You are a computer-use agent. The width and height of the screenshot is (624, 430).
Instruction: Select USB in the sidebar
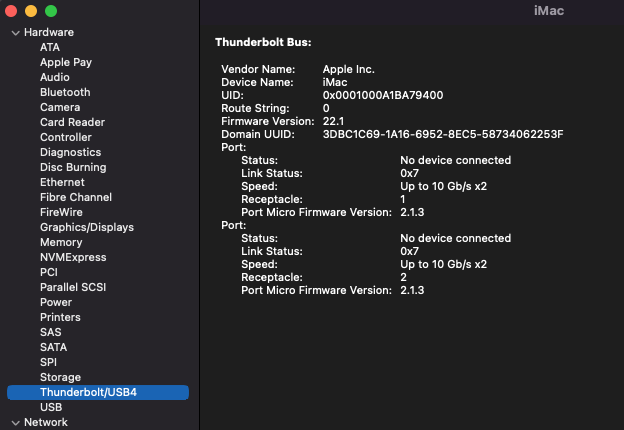(x=51, y=407)
